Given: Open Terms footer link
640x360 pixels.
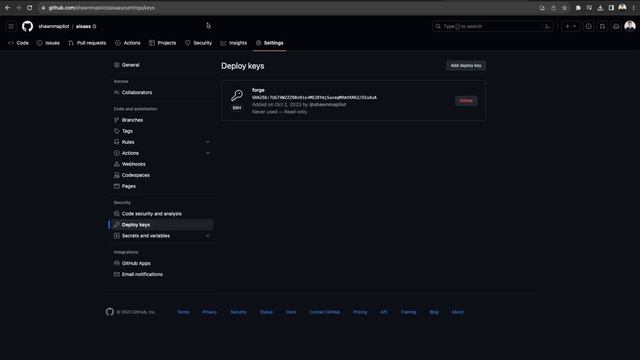Looking at the screenshot, I should (183, 312).
